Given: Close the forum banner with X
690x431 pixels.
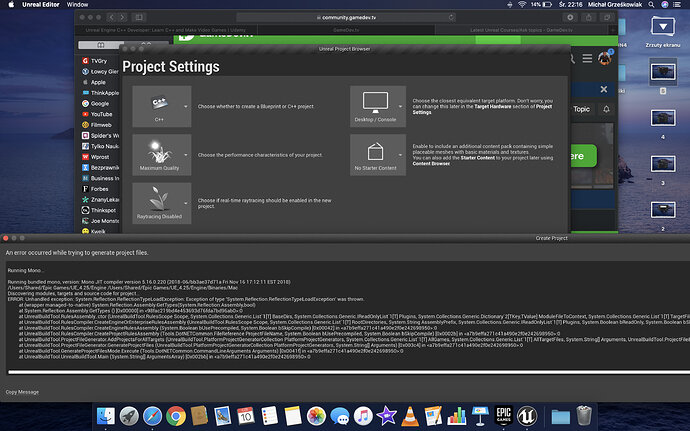Looking at the screenshot, I should click(604, 89).
